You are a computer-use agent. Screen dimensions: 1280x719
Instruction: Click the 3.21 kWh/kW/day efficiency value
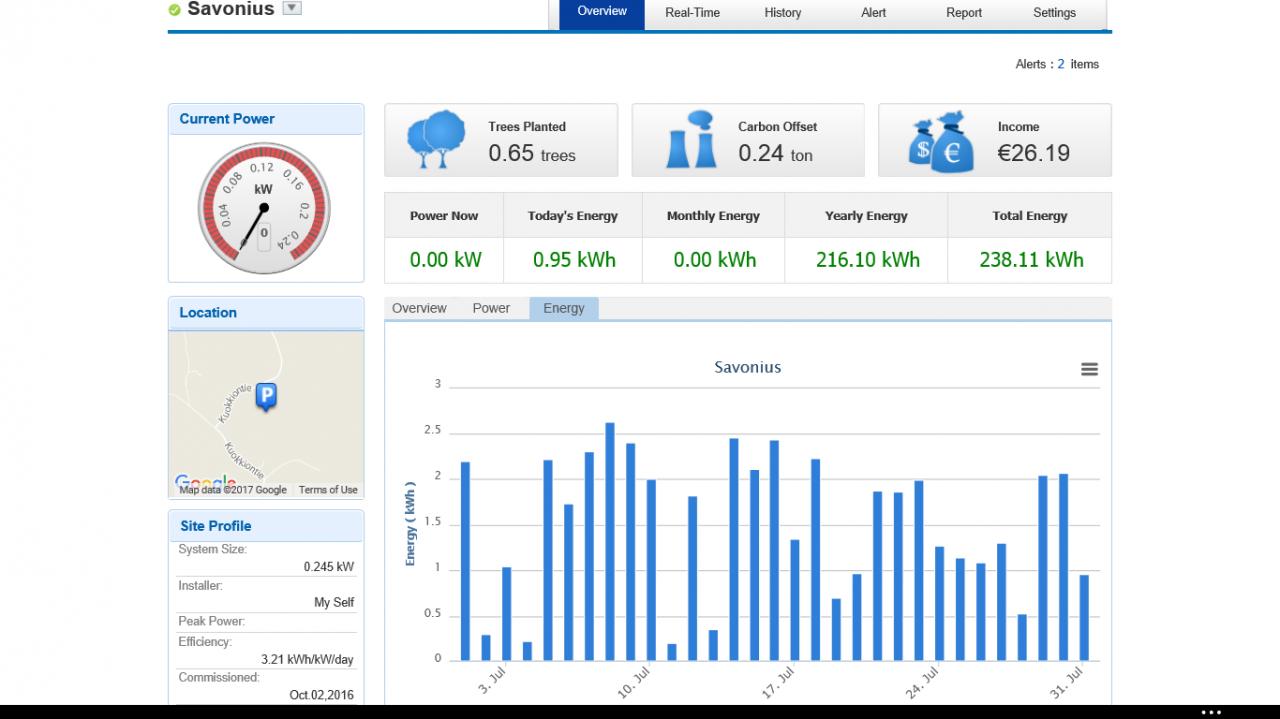[x=307, y=660]
